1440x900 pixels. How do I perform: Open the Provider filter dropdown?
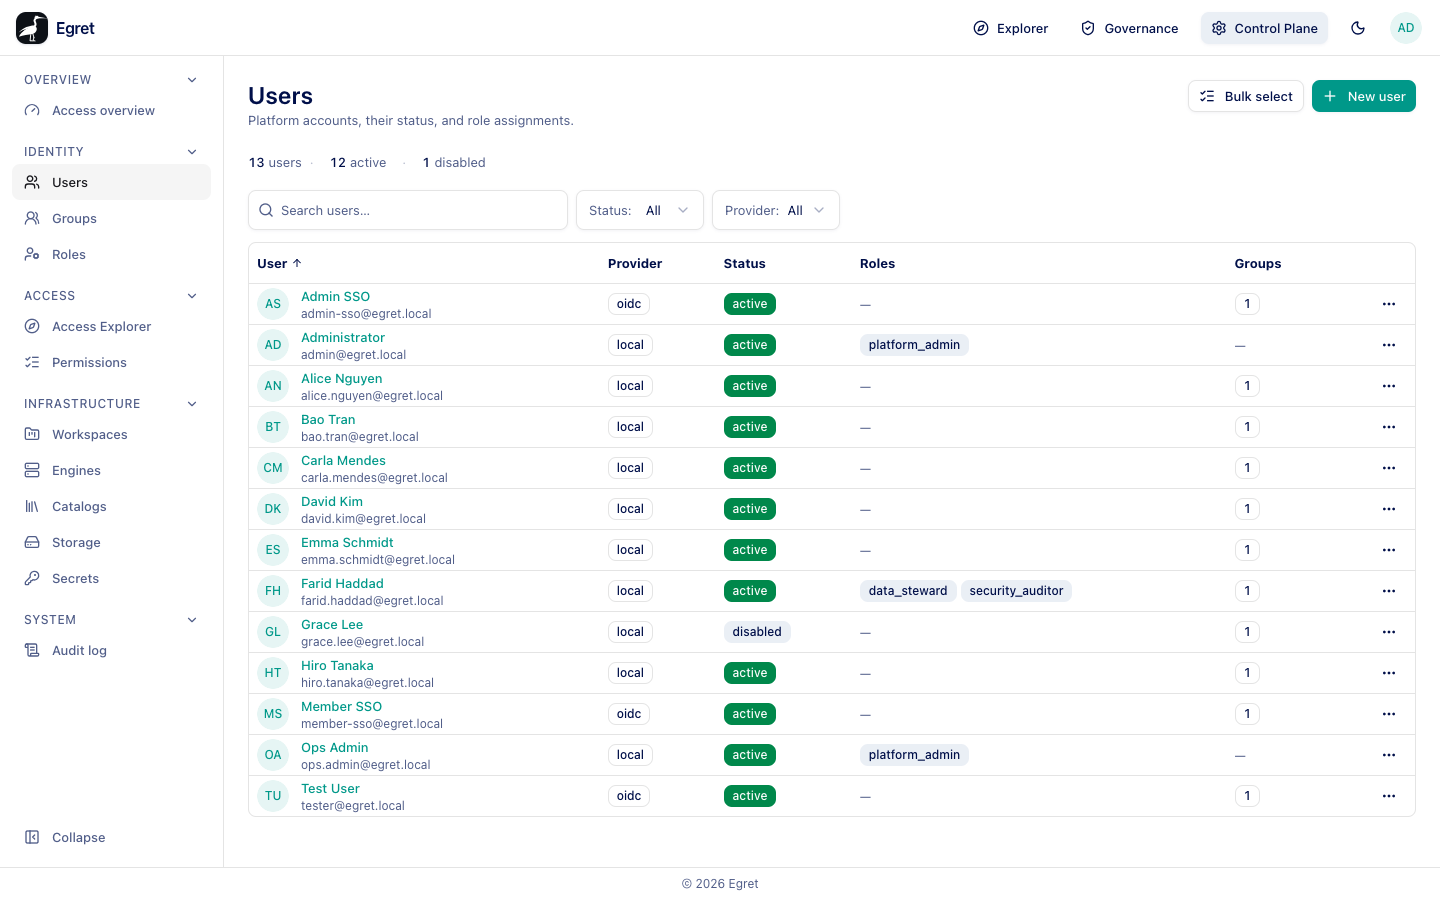click(776, 210)
